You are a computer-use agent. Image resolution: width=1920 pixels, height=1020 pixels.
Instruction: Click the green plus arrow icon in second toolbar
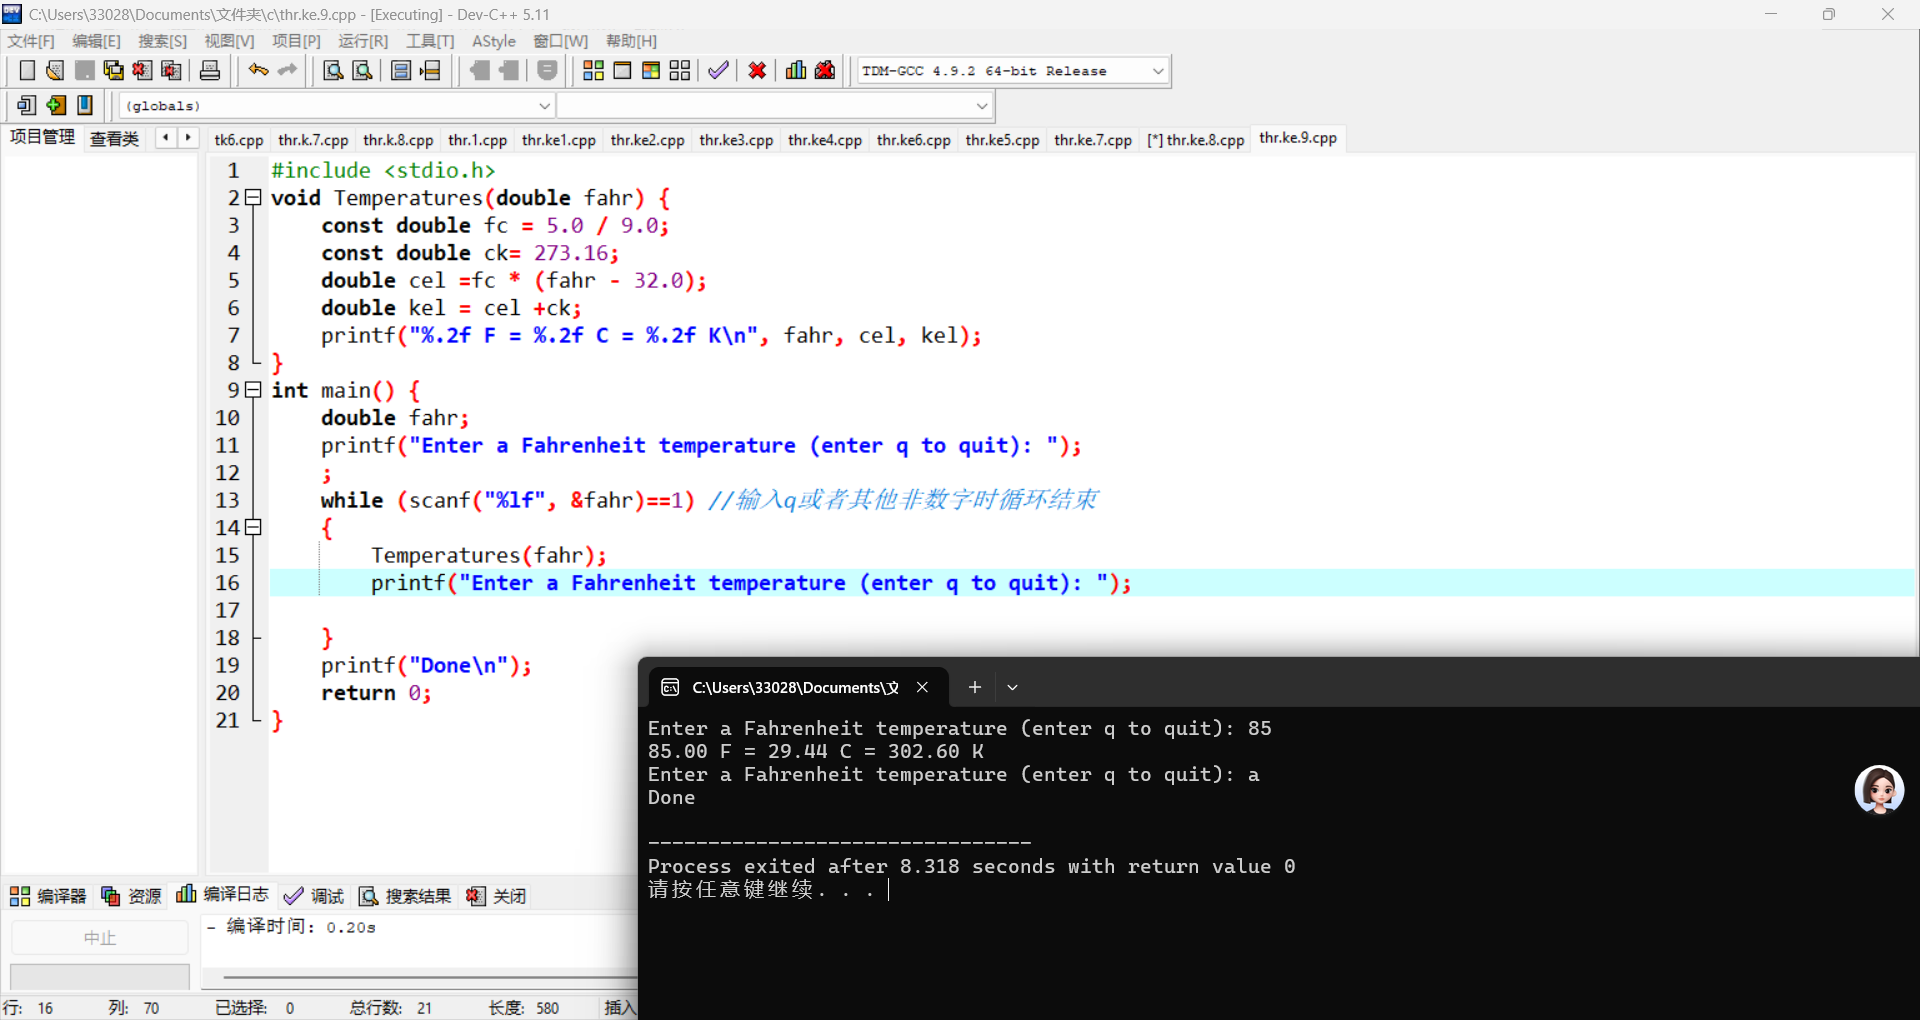point(56,105)
